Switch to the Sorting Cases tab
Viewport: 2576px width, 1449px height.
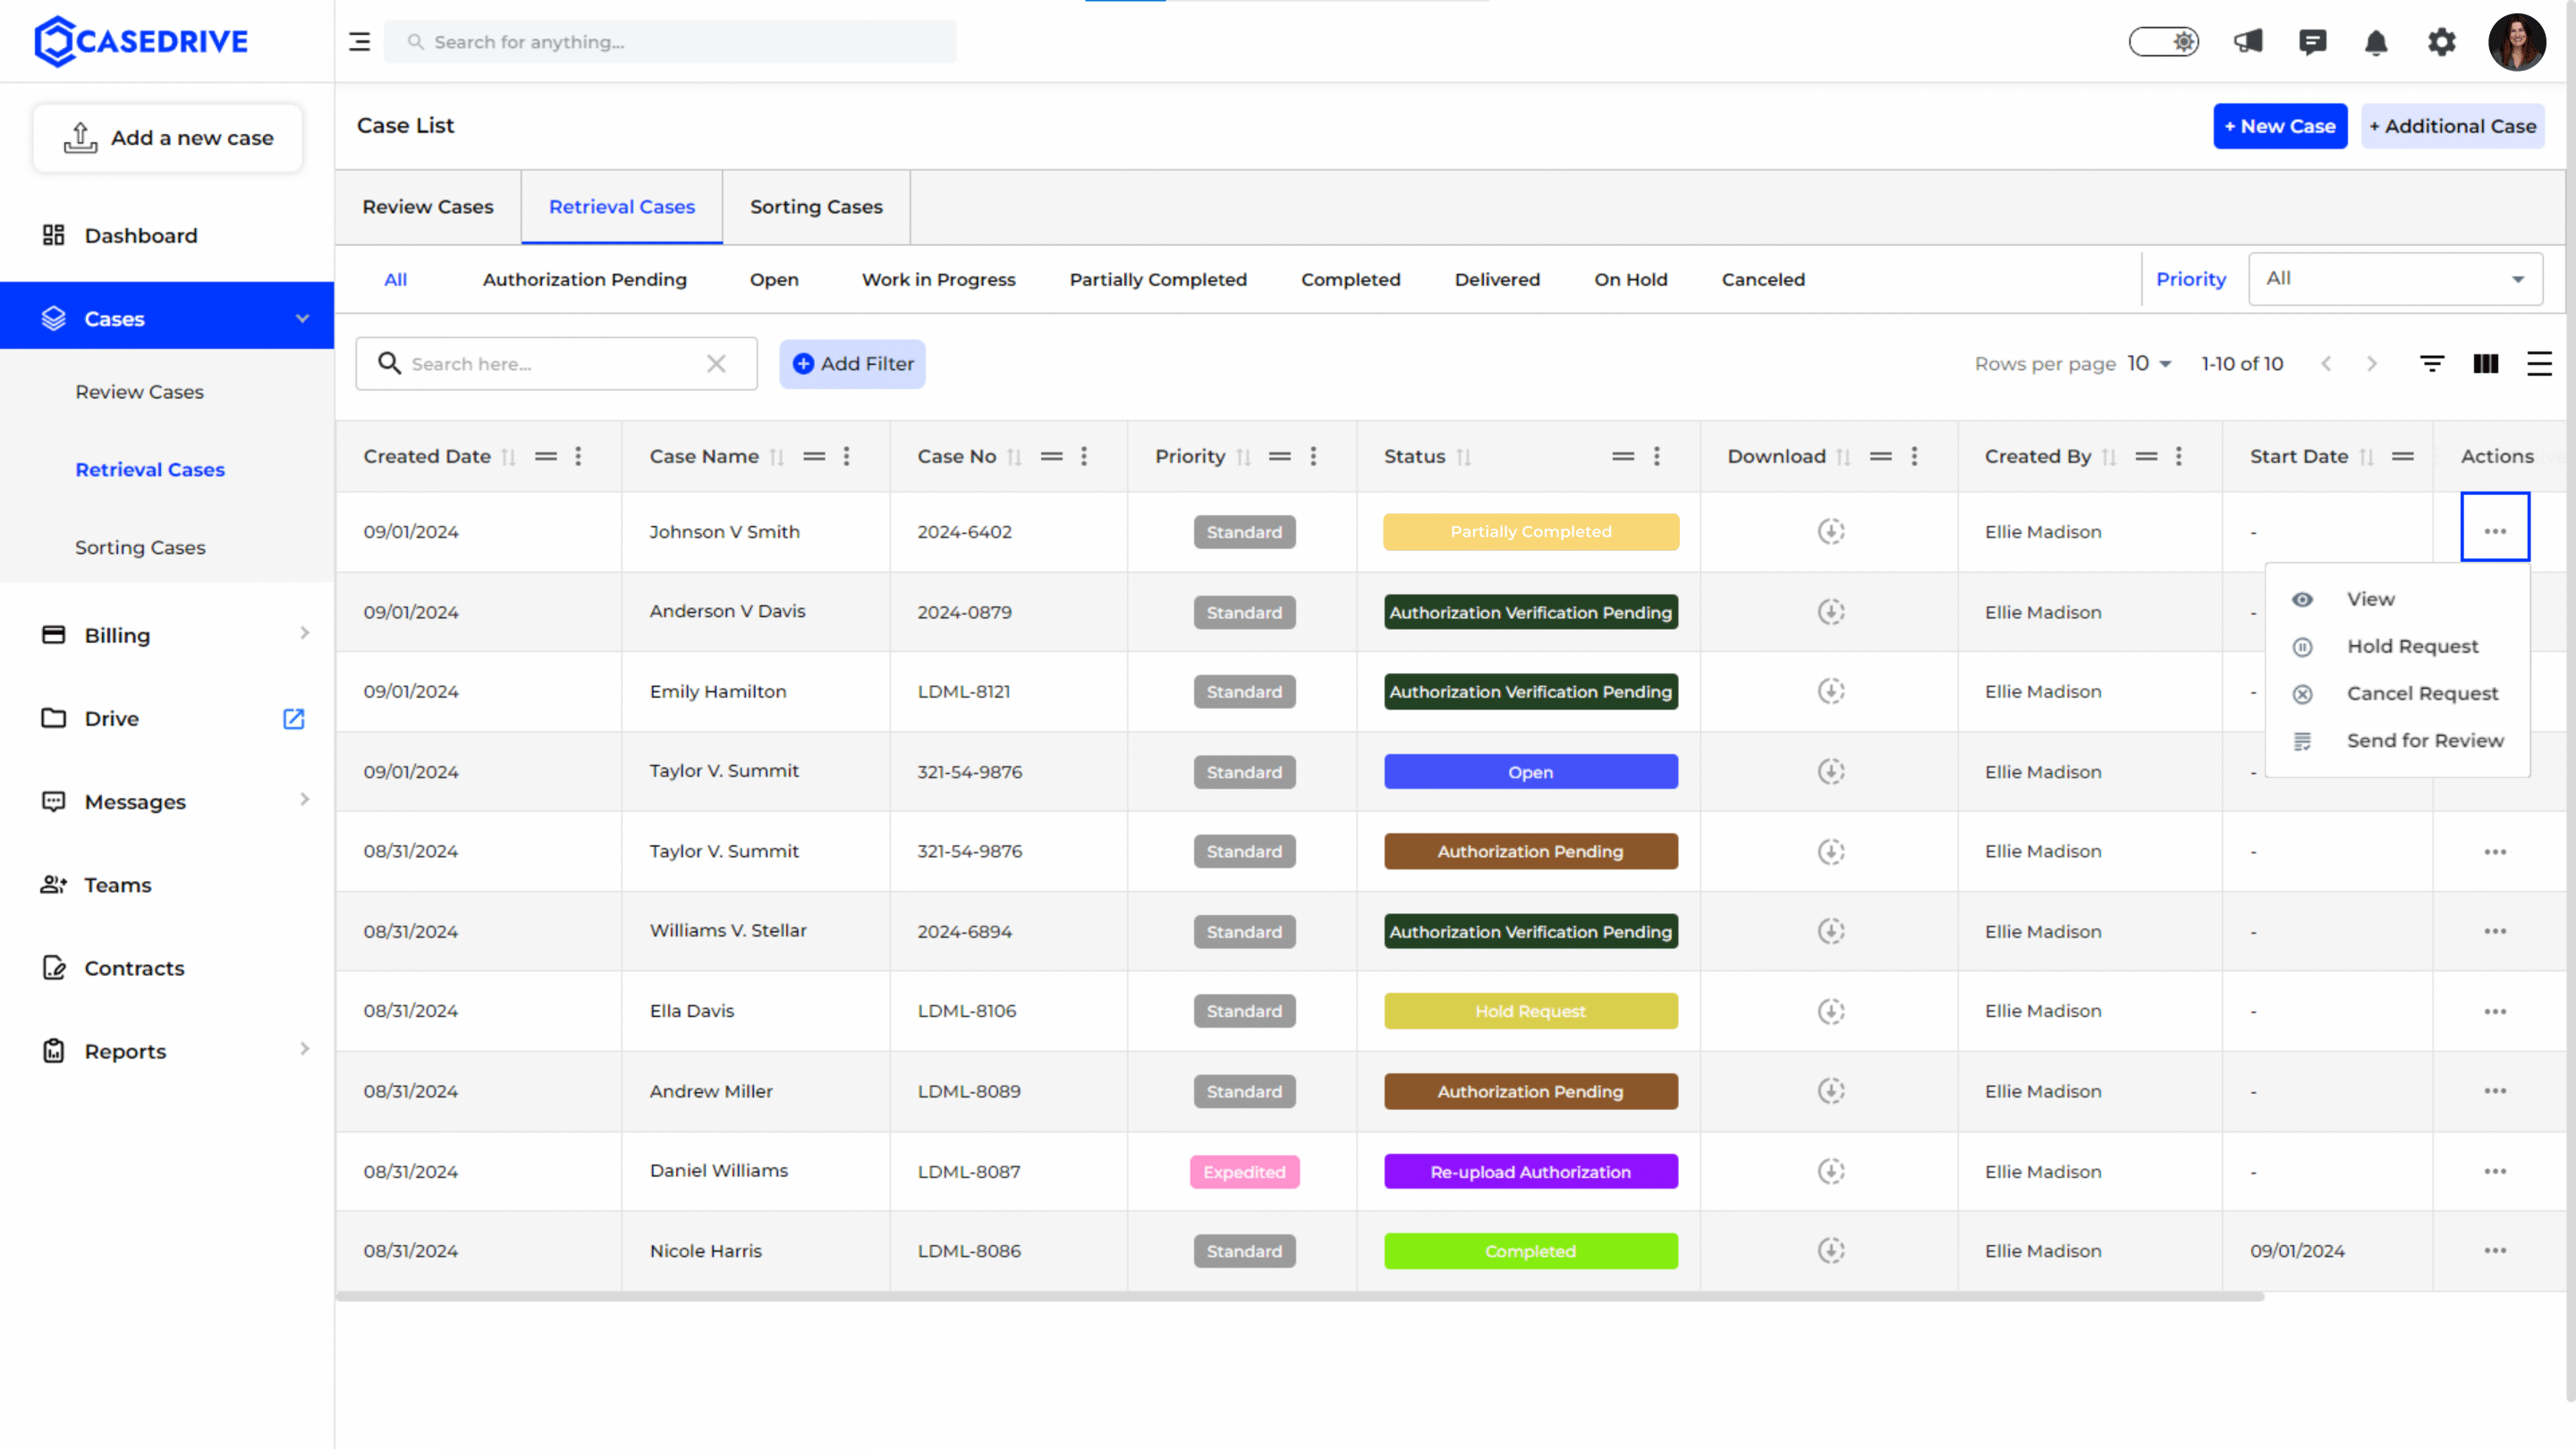(x=816, y=207)
